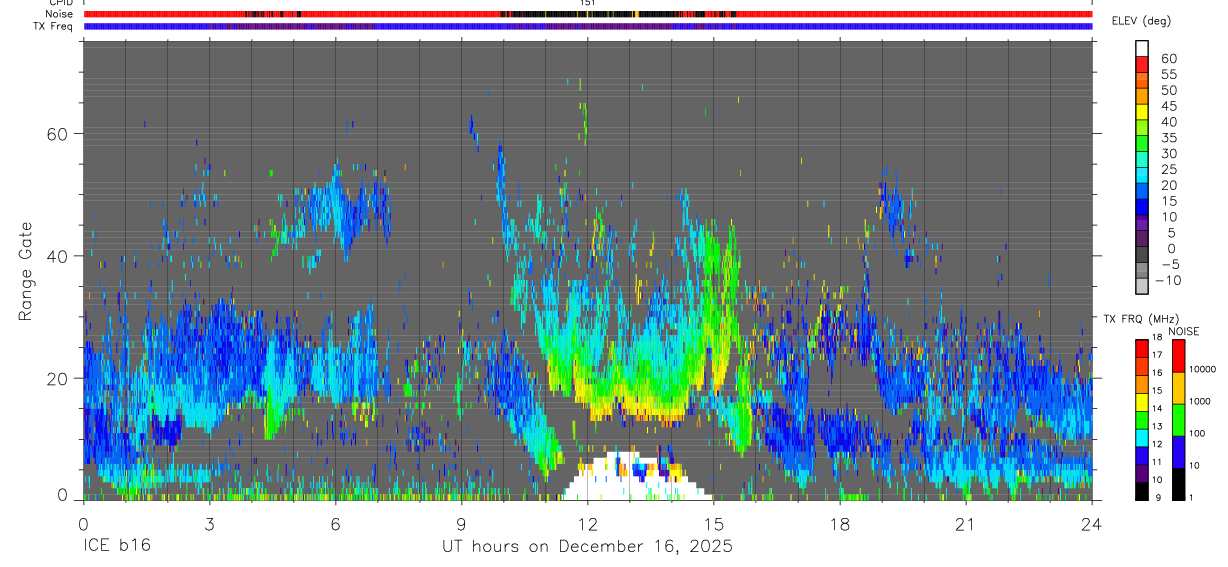1228x567 pixels.
Task: Click the red ELEV swatch between 55 and 60
Action: (x=1142, y=65)
